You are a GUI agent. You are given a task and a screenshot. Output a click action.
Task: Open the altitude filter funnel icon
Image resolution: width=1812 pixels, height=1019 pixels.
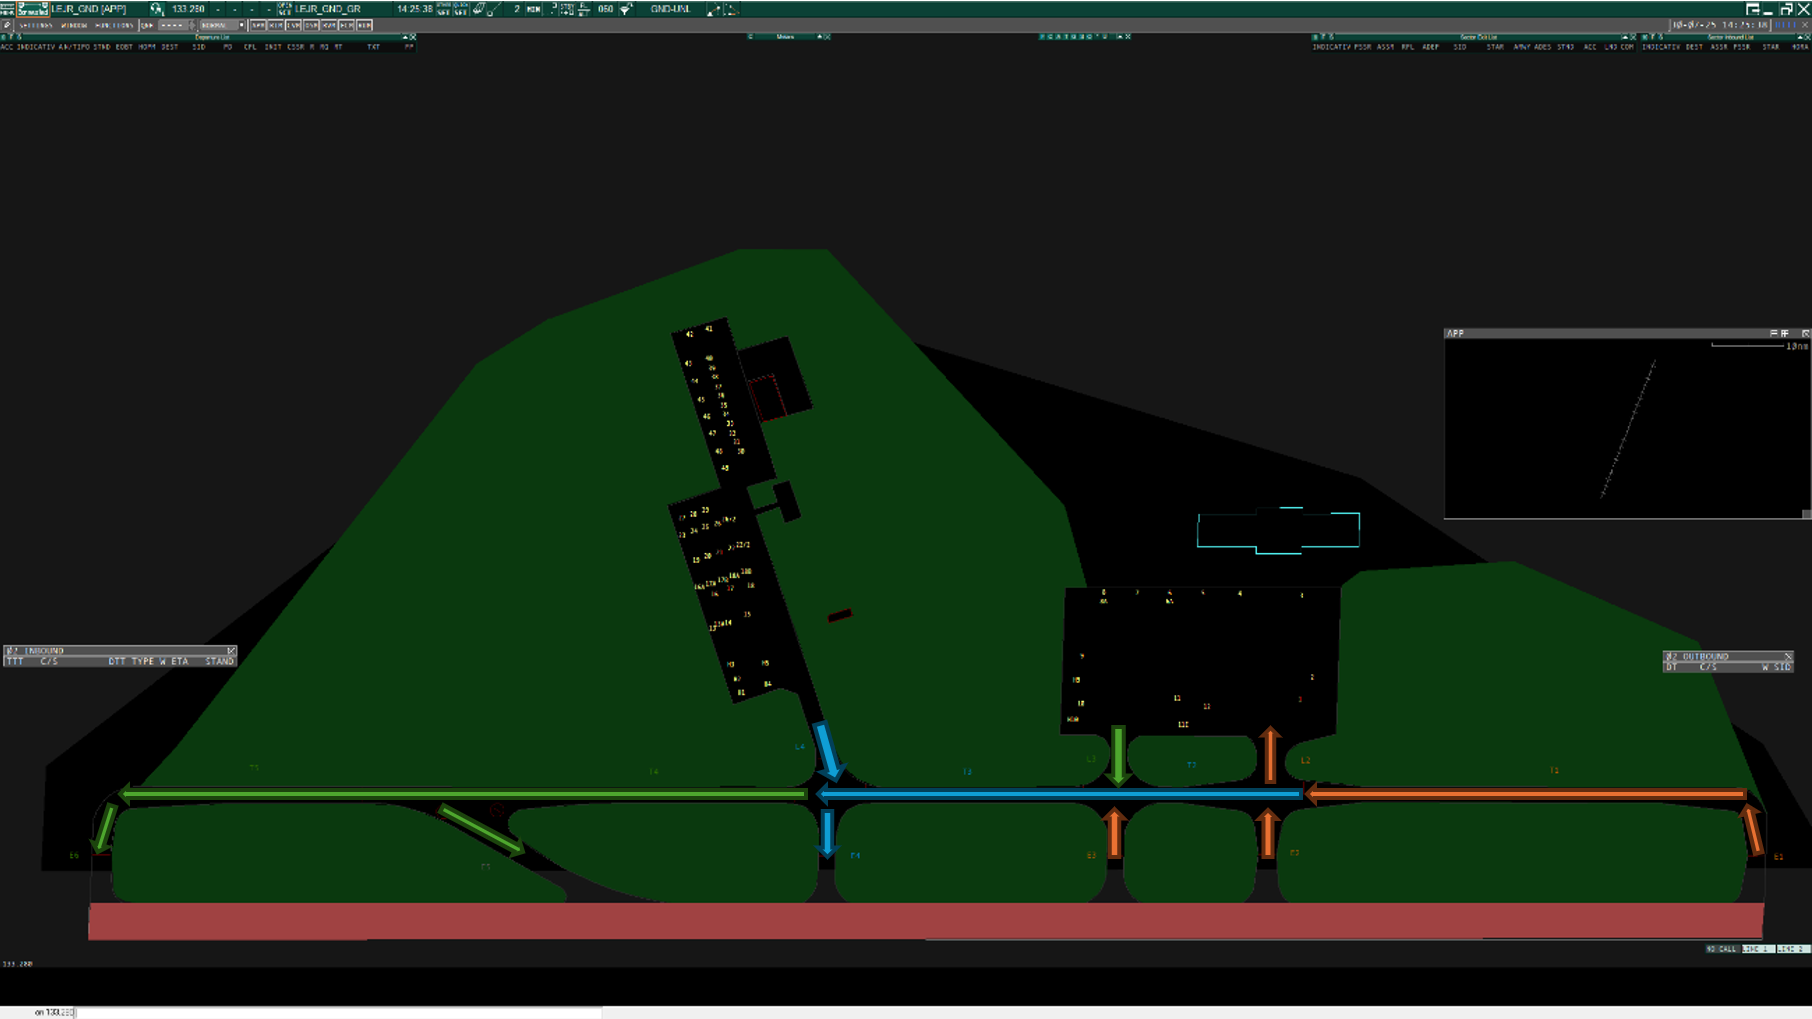(626, 9)
